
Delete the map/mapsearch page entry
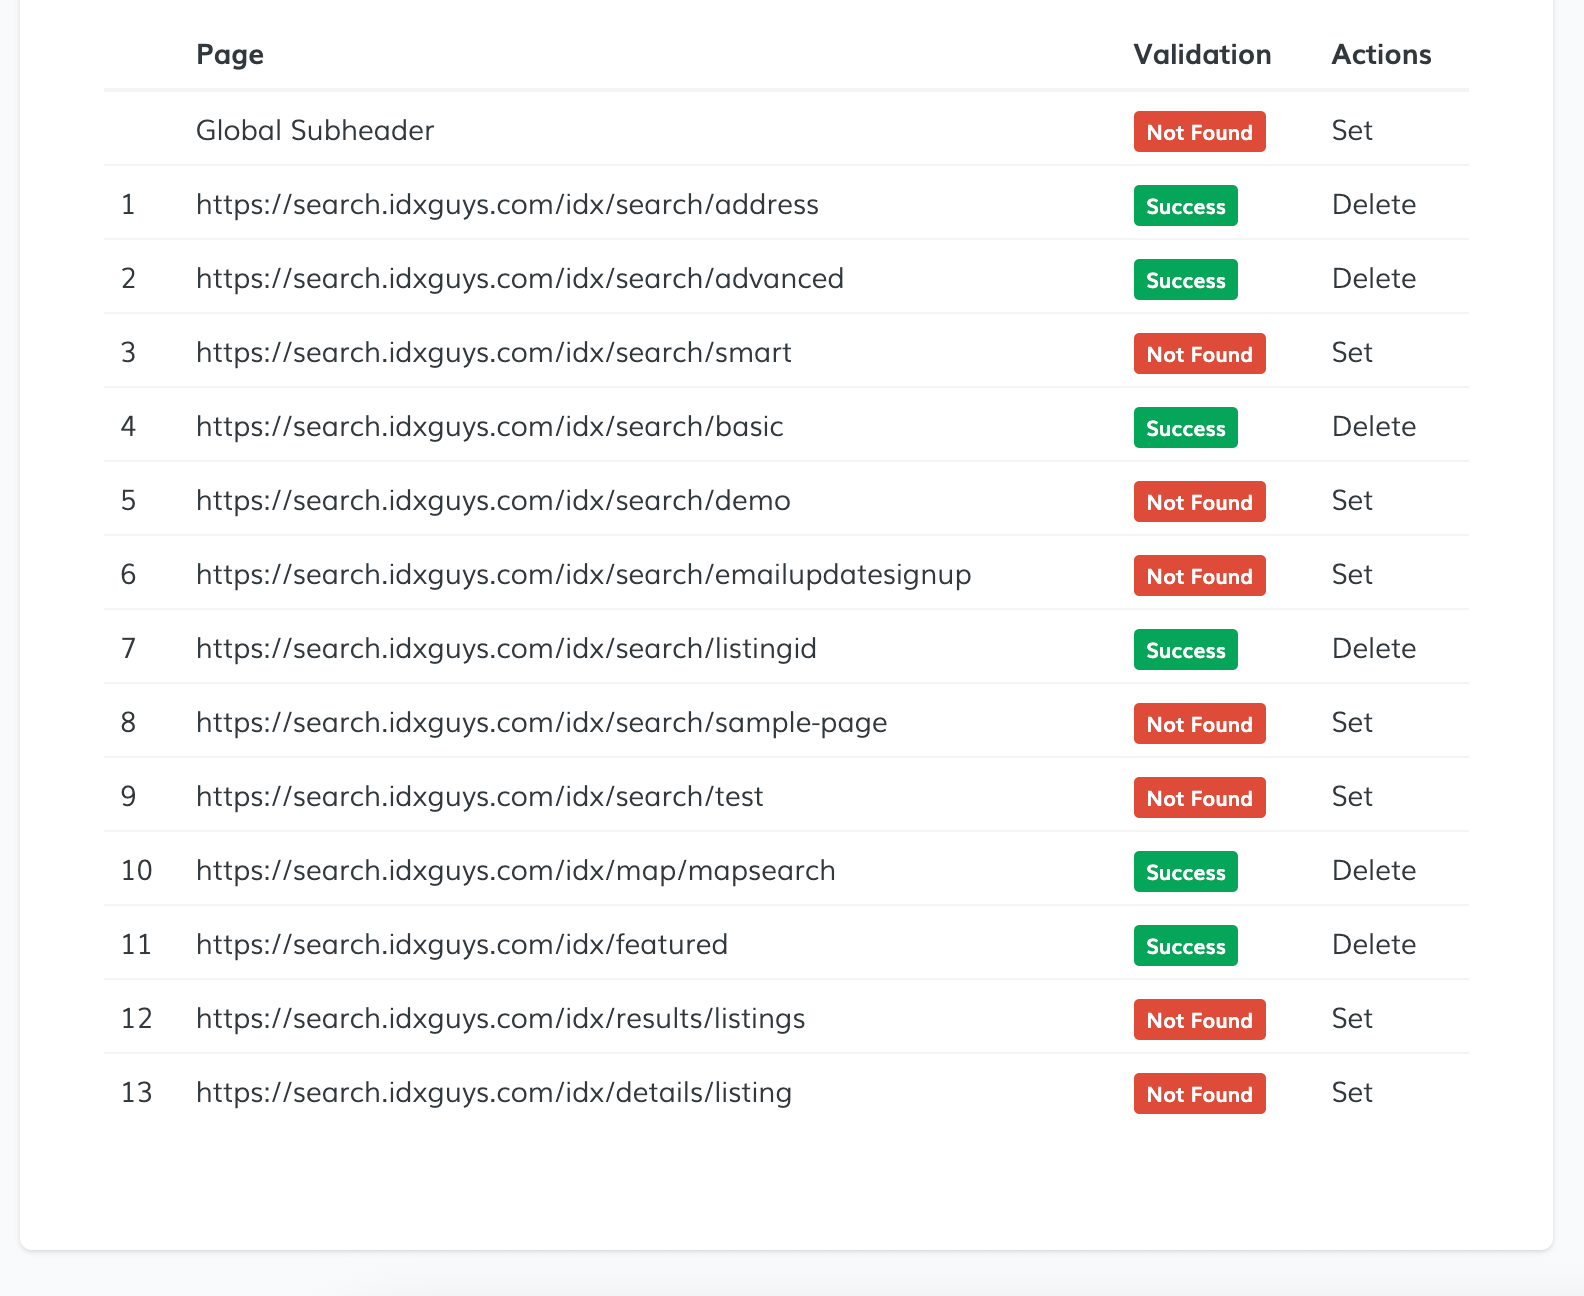[1373, 871]
